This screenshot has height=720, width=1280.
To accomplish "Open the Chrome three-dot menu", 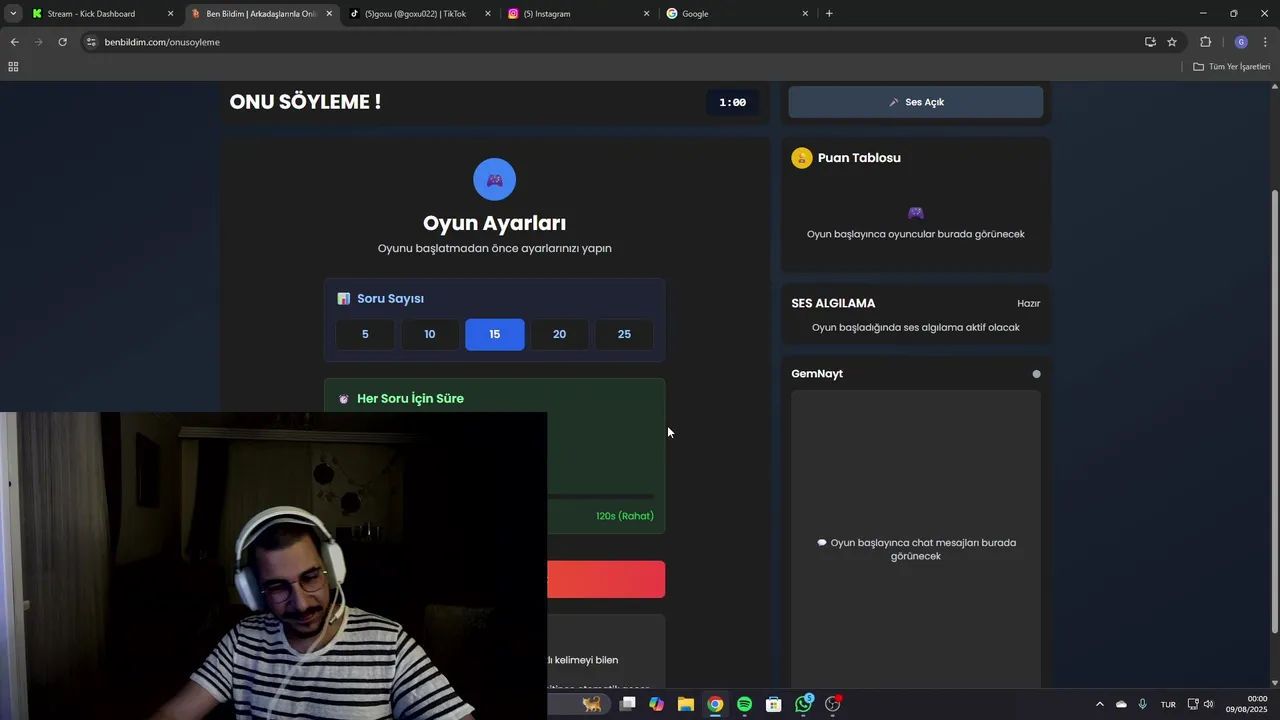I will [1266, 42].
